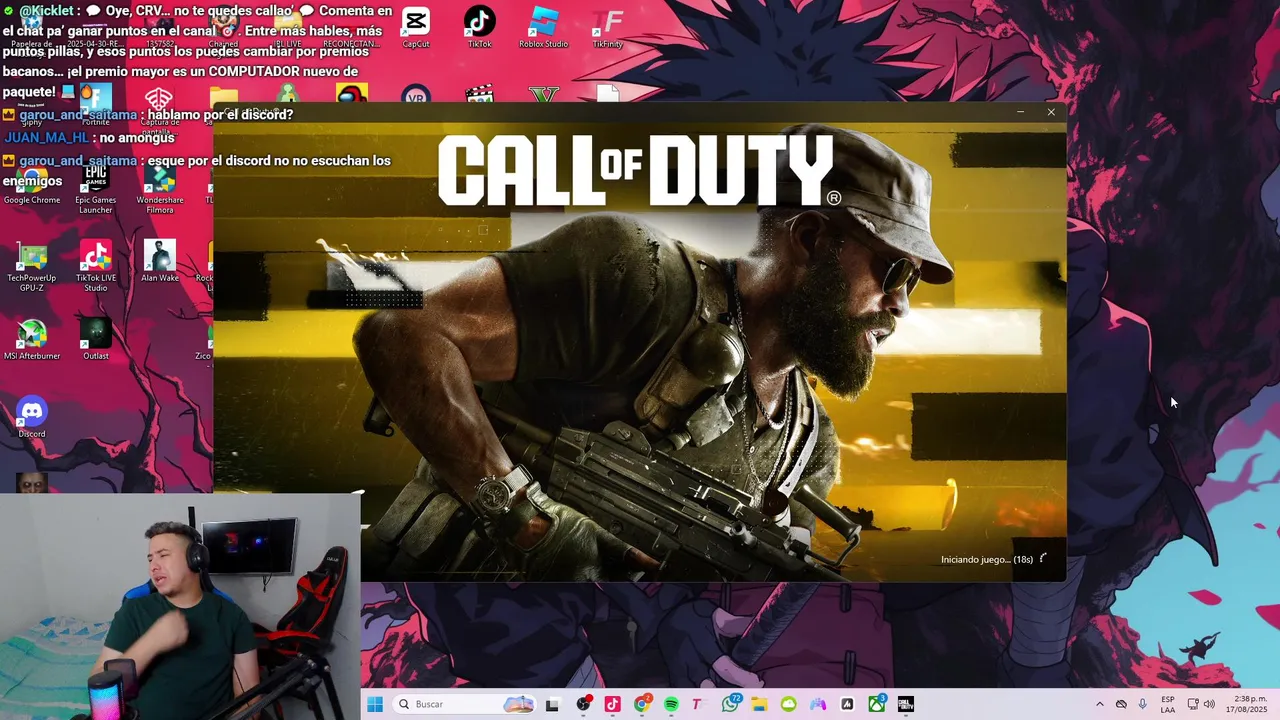This screenshot has width=1280, height=720.
Task: Open the volume tray icon
Action: [x=1209, y=704]
